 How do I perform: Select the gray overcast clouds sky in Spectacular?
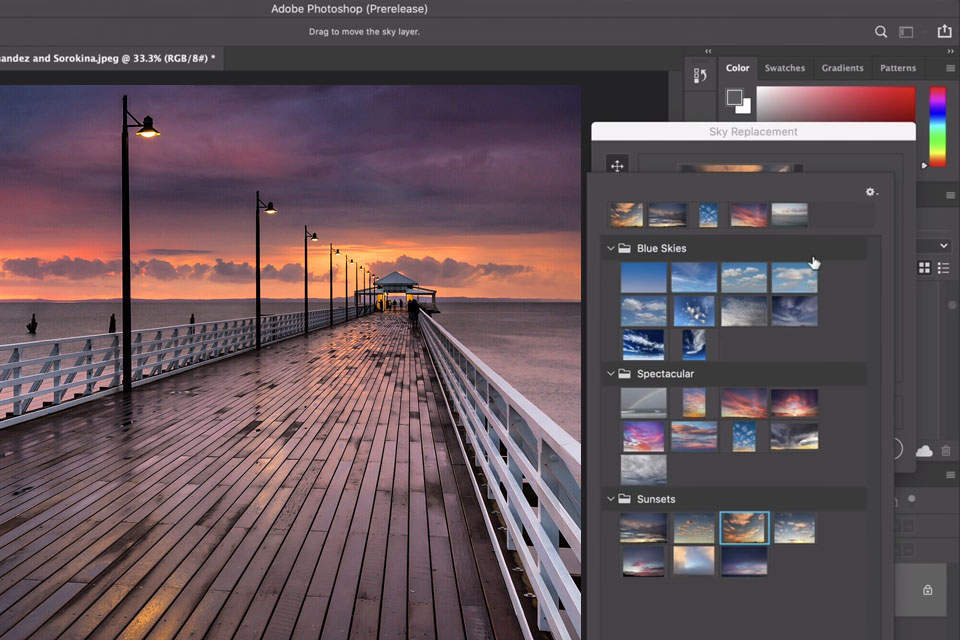pyautogui.click(x=643, y=469)
